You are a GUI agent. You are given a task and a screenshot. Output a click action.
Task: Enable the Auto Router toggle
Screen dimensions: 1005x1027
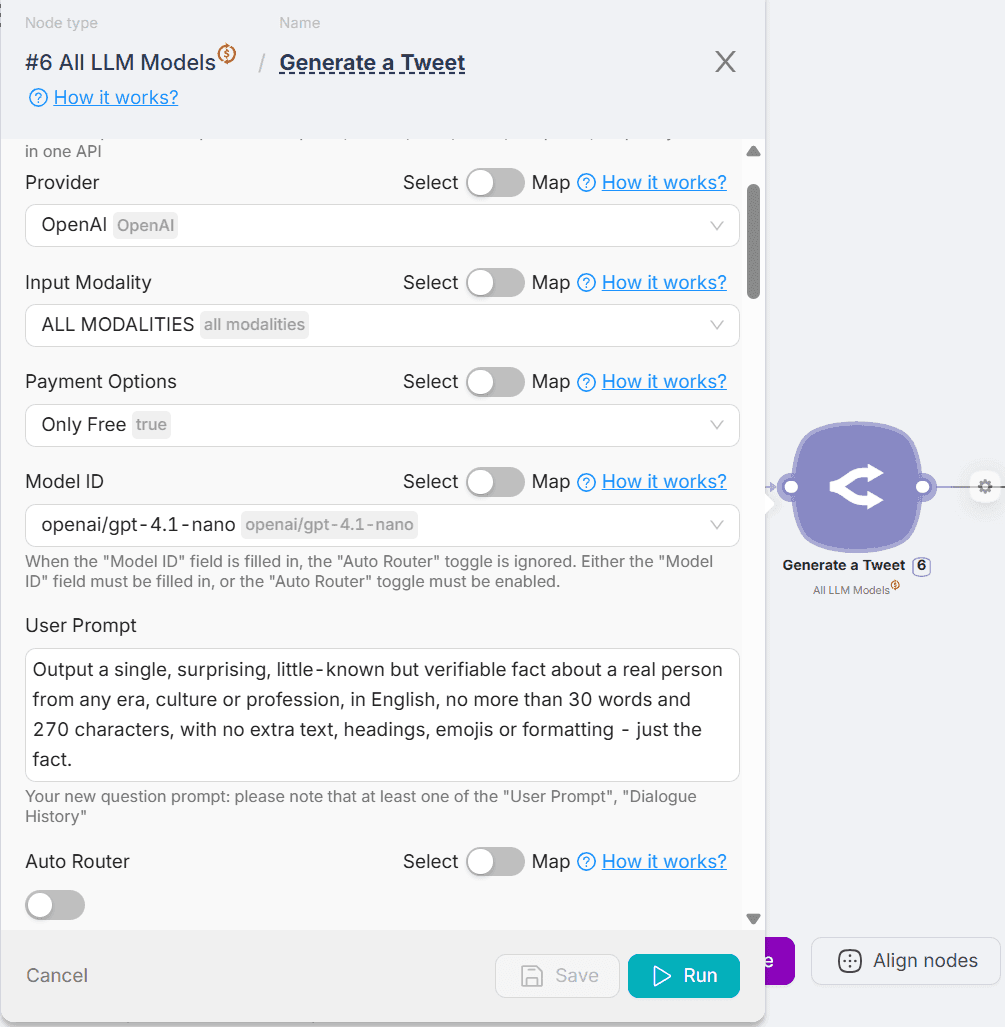pyautogui.click(x=55, y=905)
